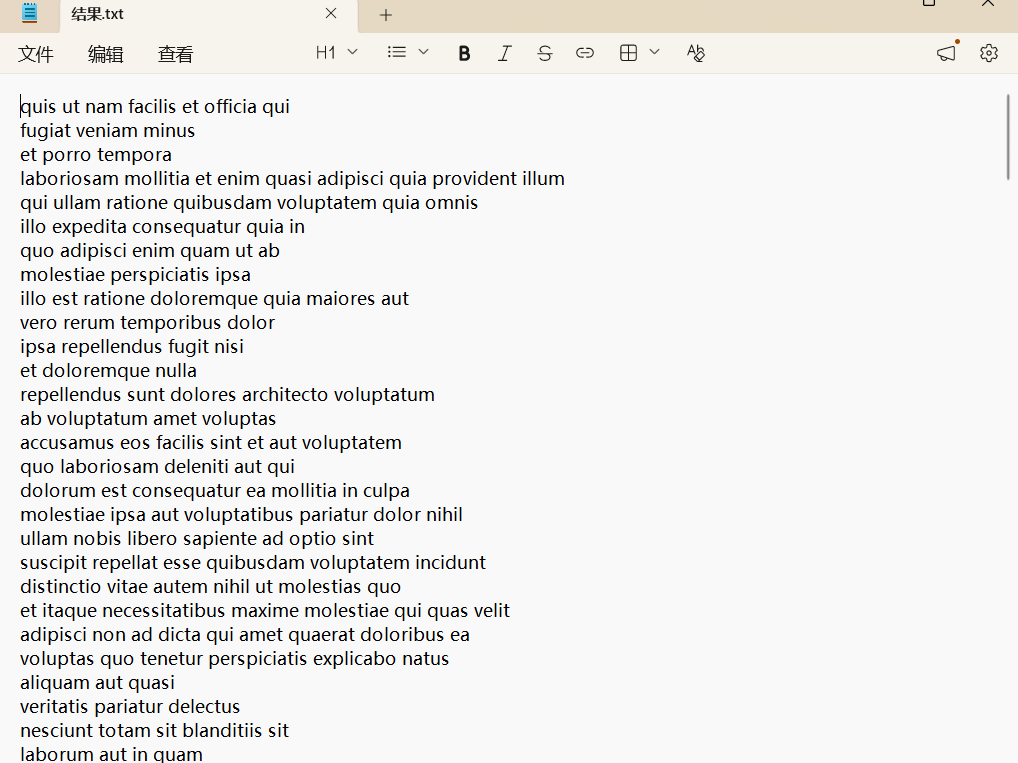Toggle bold formatting
This screenshot has width=1018, height=763.
464,53
